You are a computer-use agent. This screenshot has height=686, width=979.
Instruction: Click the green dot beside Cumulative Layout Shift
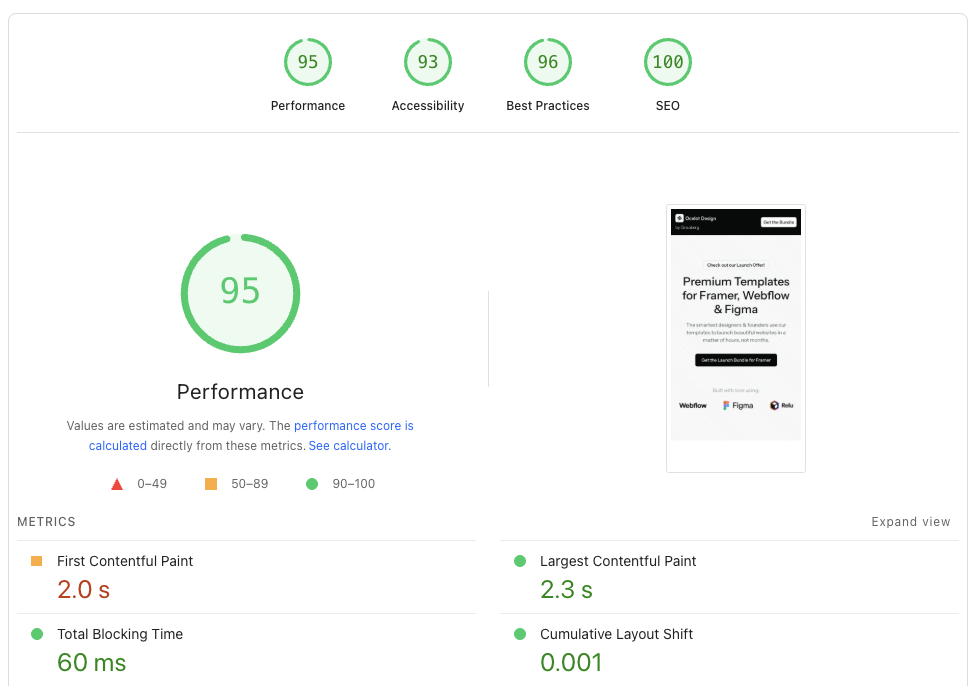click(519, 634)
